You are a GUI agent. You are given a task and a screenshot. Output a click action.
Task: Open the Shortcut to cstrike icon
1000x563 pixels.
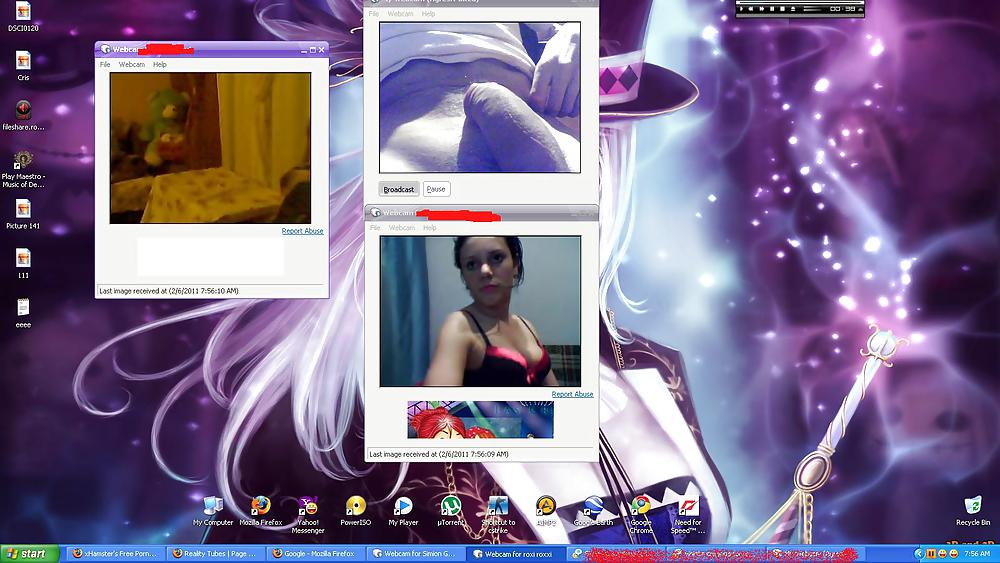click(498, 515)
